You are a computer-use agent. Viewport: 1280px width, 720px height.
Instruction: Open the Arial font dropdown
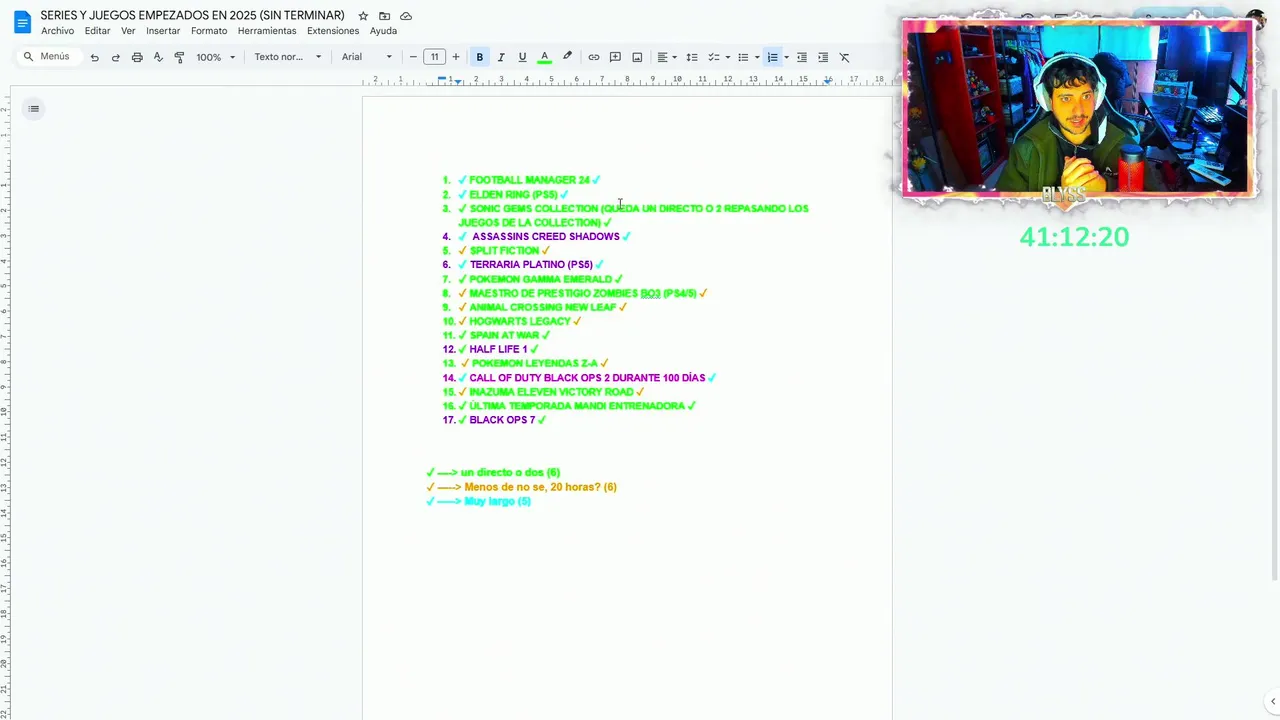[x=367, y=57]
